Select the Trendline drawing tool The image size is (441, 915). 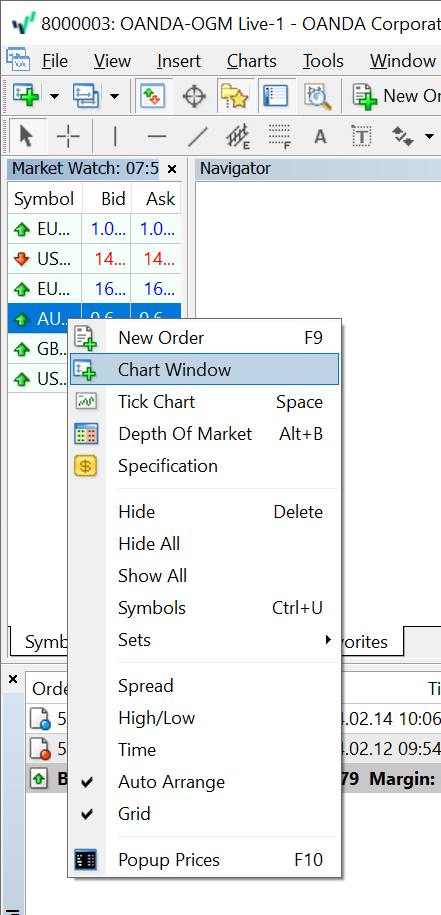point(198,137)
